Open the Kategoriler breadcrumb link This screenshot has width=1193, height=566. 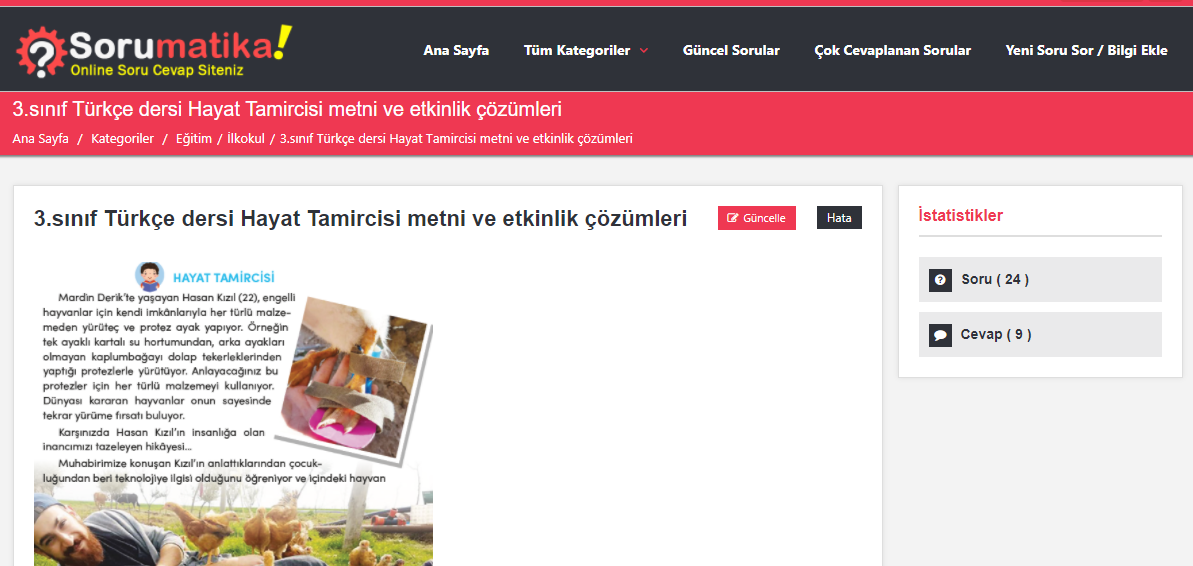click(122, 139)
